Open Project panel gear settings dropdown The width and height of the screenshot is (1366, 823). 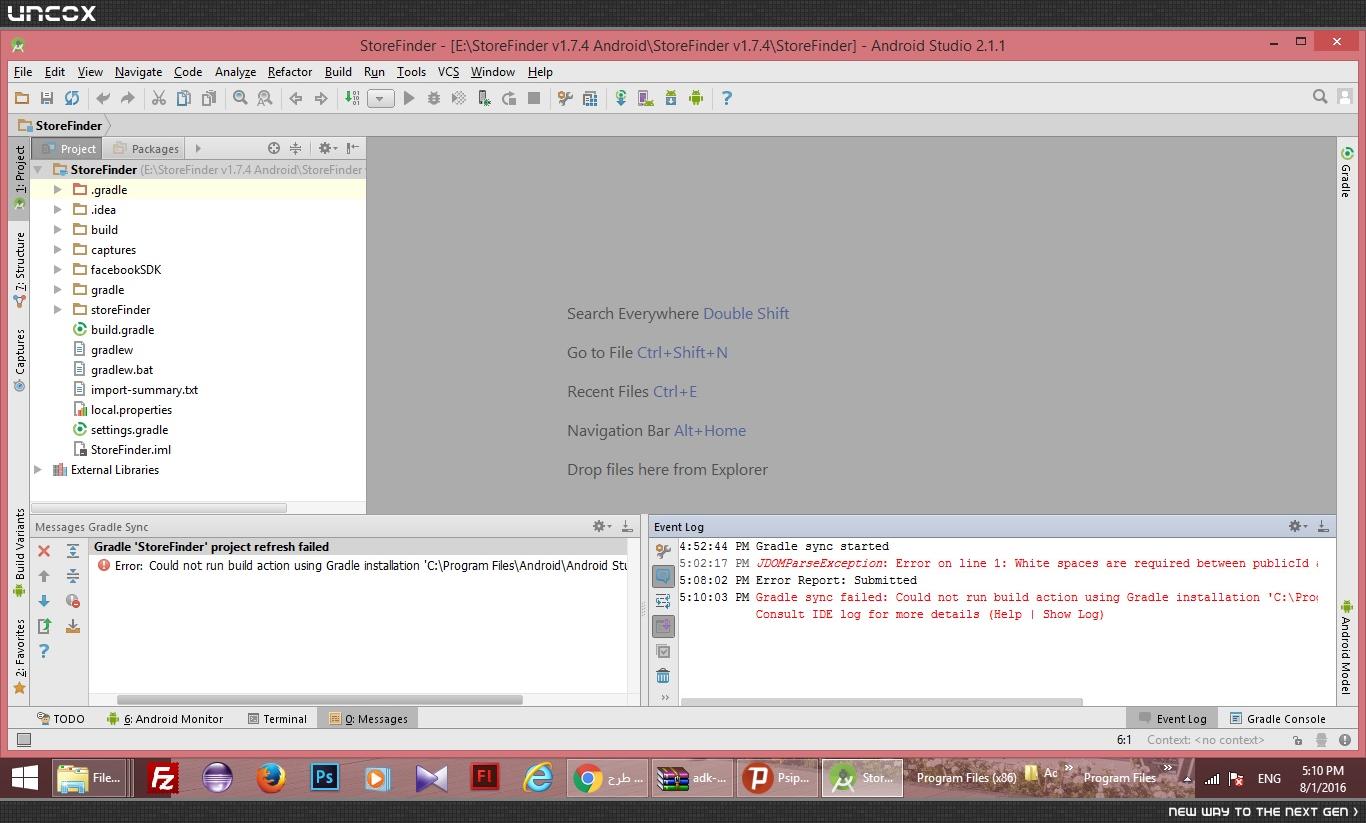[x=327, y=148]
